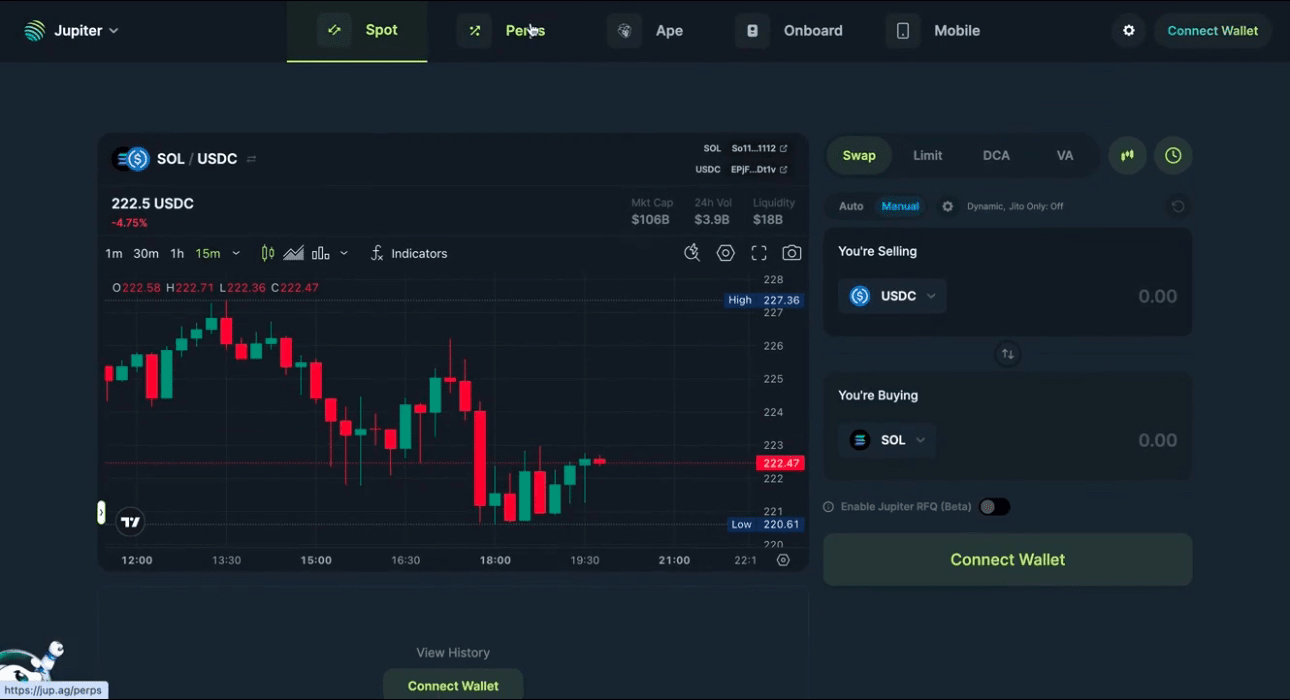Click RFQ info icon
The height and width of the screenshot is (700, 1290).
(x=828, y=507)
